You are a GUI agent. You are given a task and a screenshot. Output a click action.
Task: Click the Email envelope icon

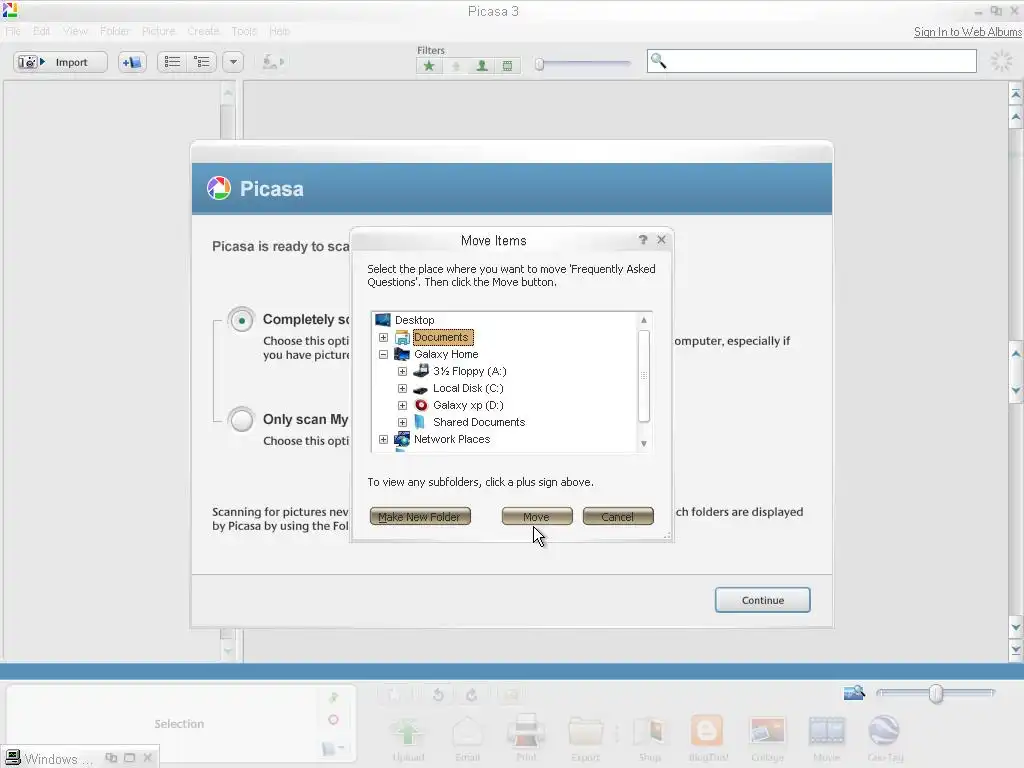[468, 731]
